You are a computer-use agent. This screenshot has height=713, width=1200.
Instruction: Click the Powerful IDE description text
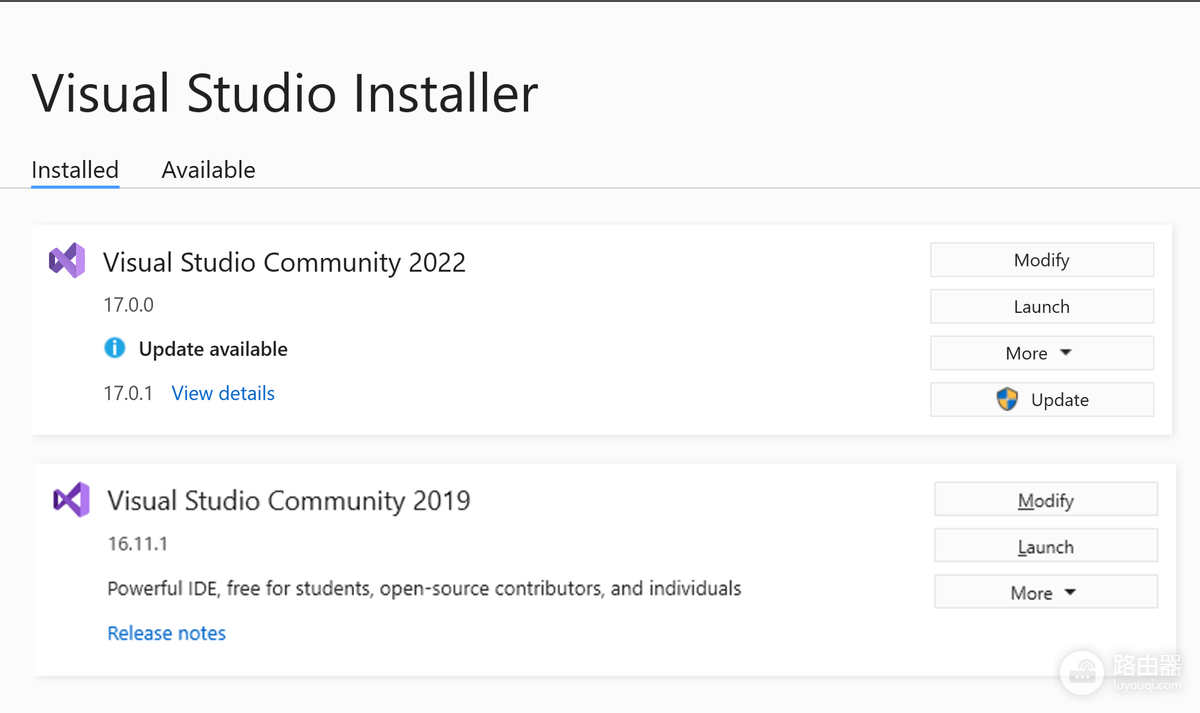pyautogui.click(x=424, y=588)
